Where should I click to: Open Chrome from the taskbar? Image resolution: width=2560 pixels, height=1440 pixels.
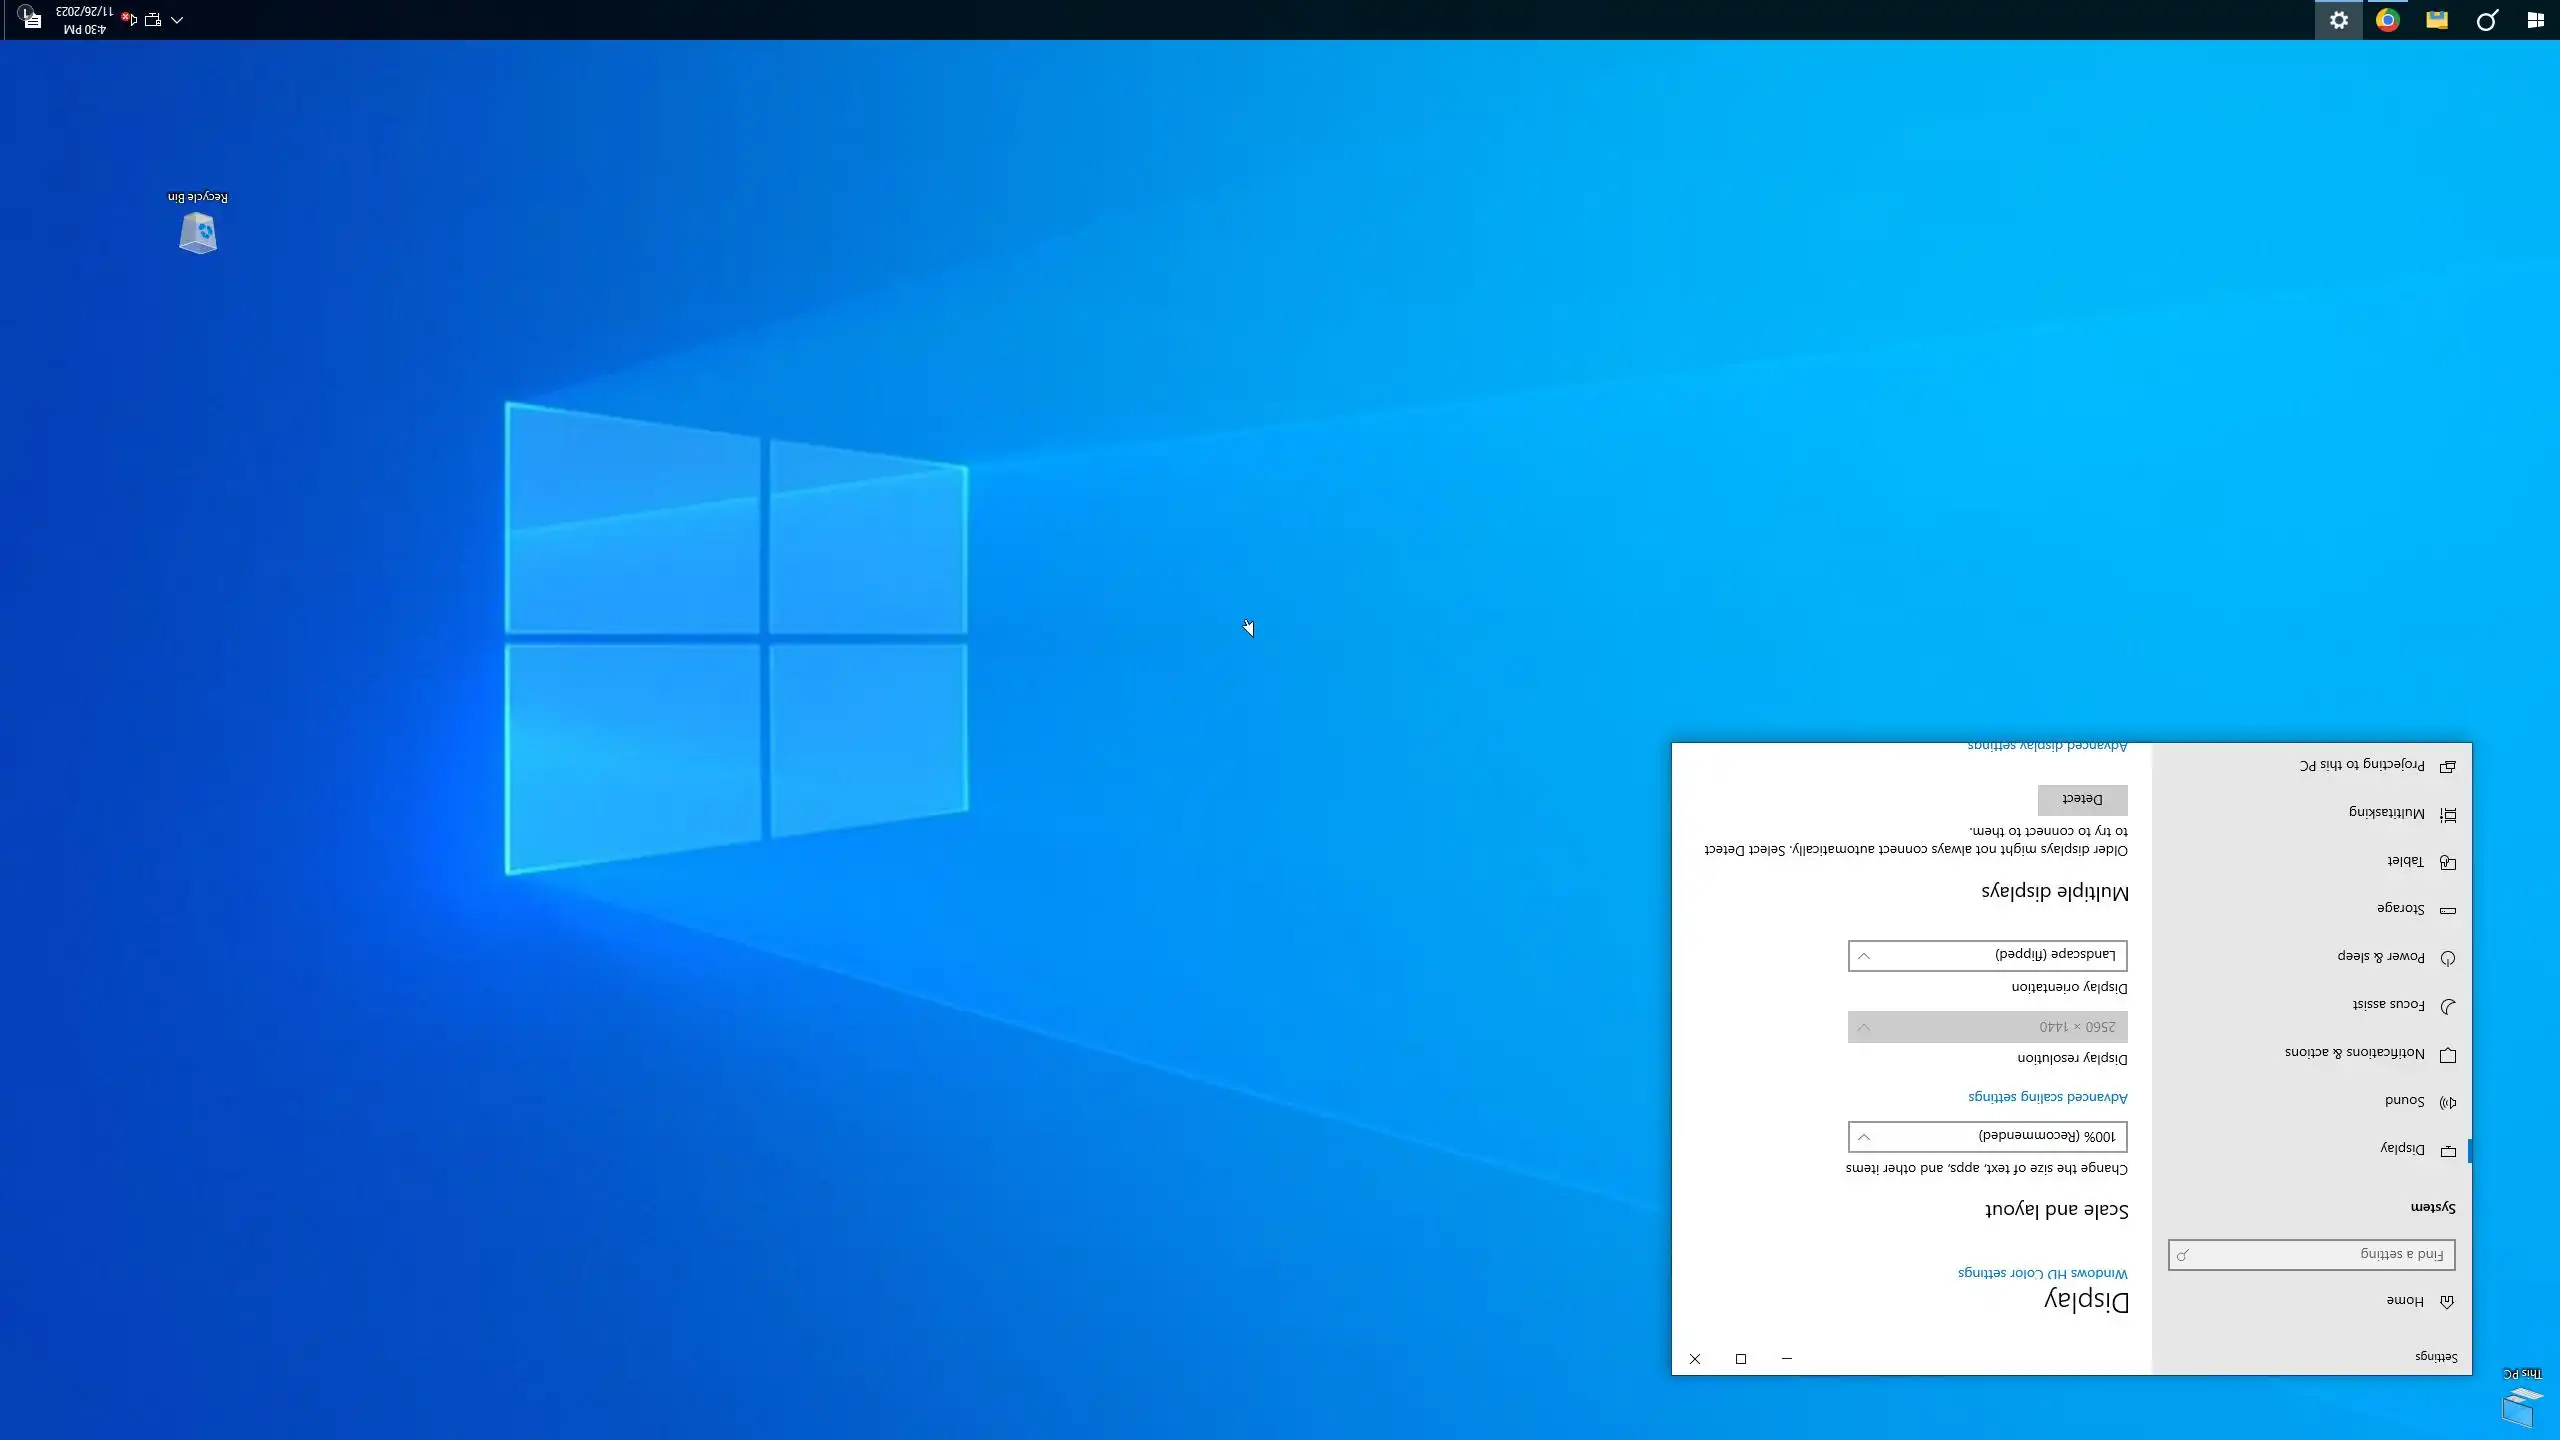coord(2387,20)
